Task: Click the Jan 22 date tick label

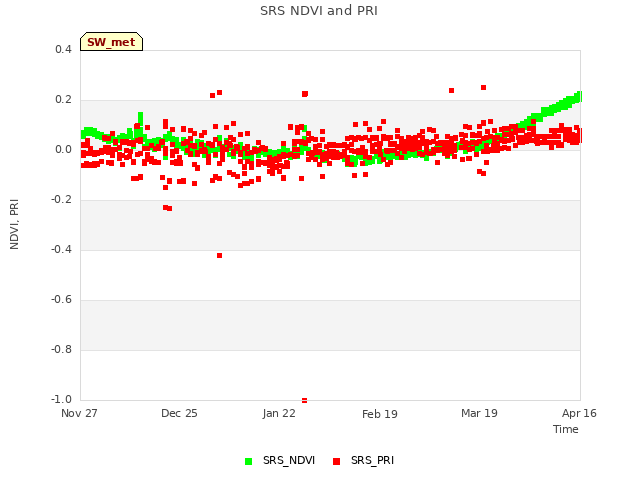Action: pyautogui.click(x=279, y=413)
